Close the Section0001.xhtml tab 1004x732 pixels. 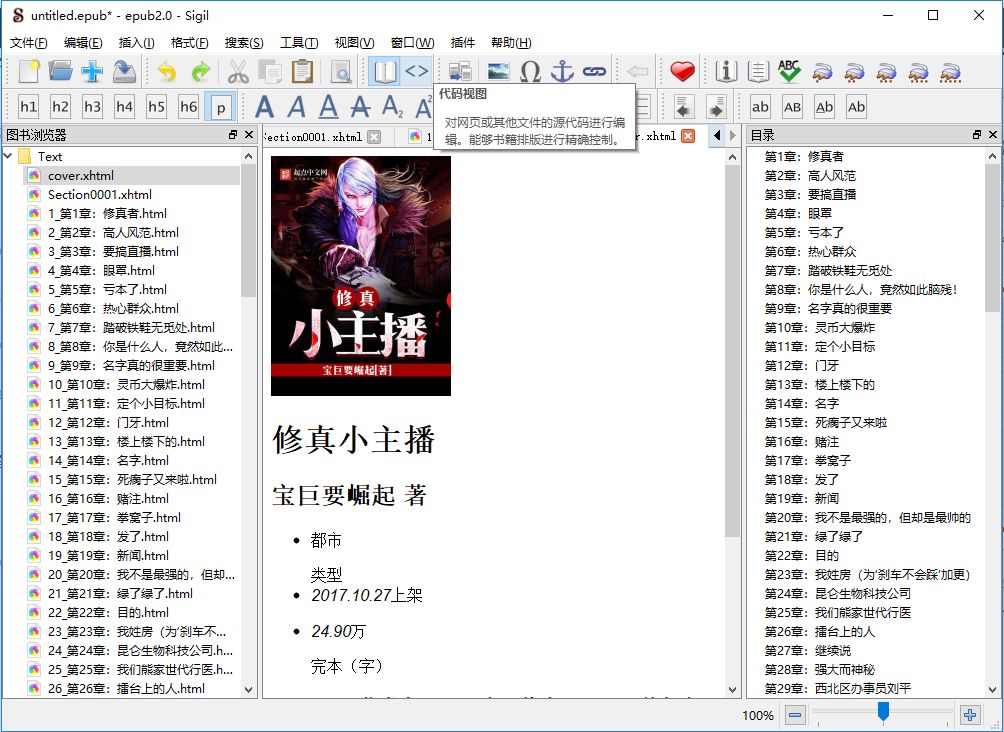(374, 136)
